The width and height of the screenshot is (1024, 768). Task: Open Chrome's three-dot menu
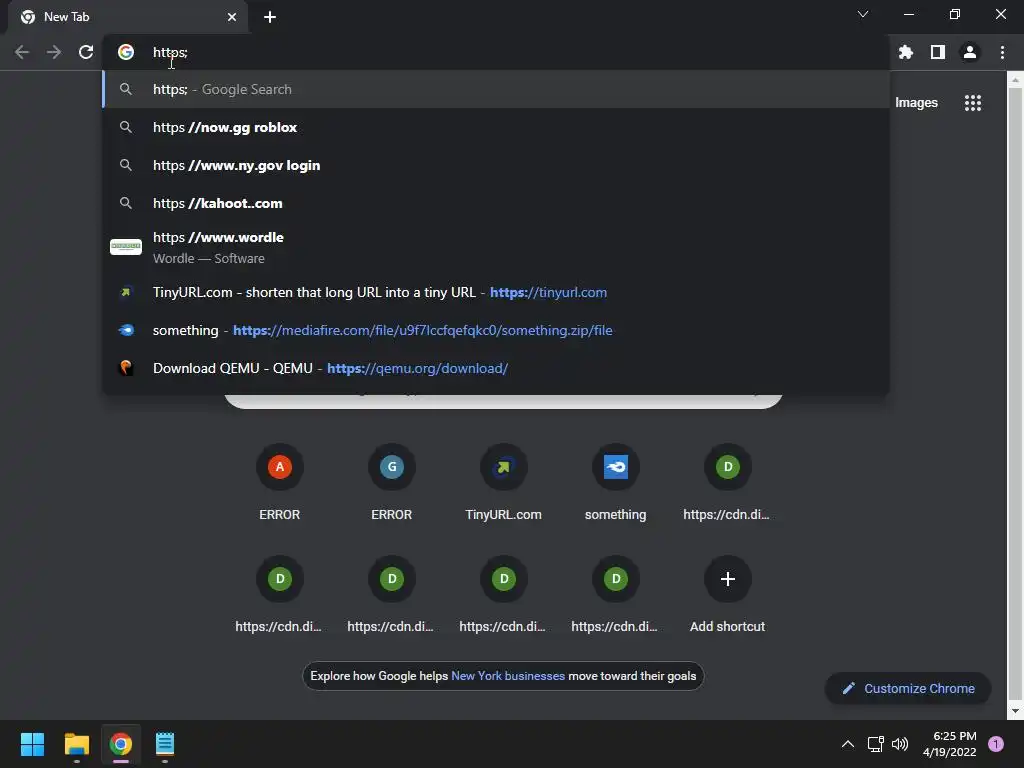[x=1002, y=52]
